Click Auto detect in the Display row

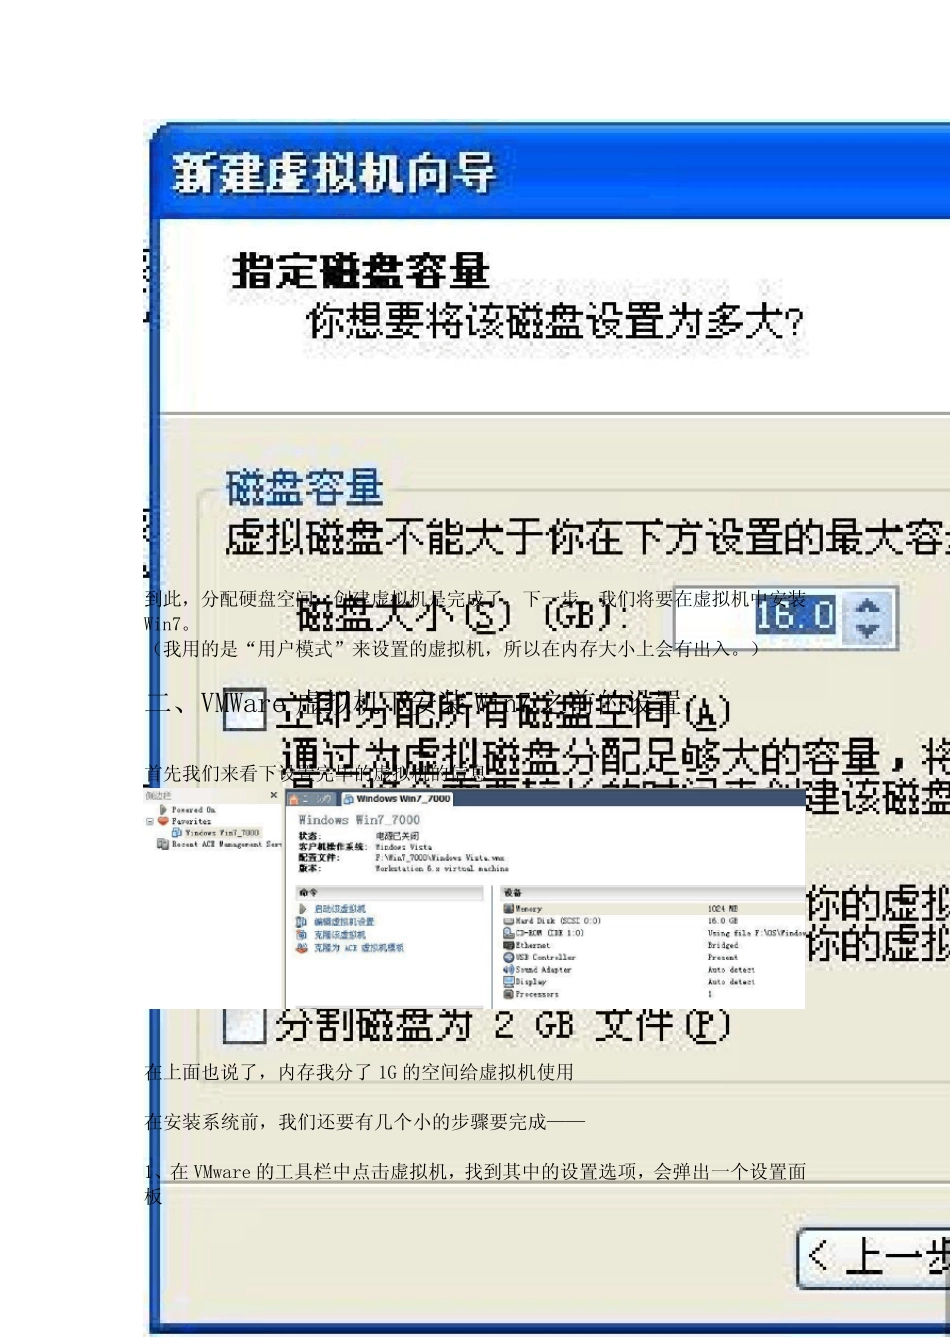coord(731,982)
